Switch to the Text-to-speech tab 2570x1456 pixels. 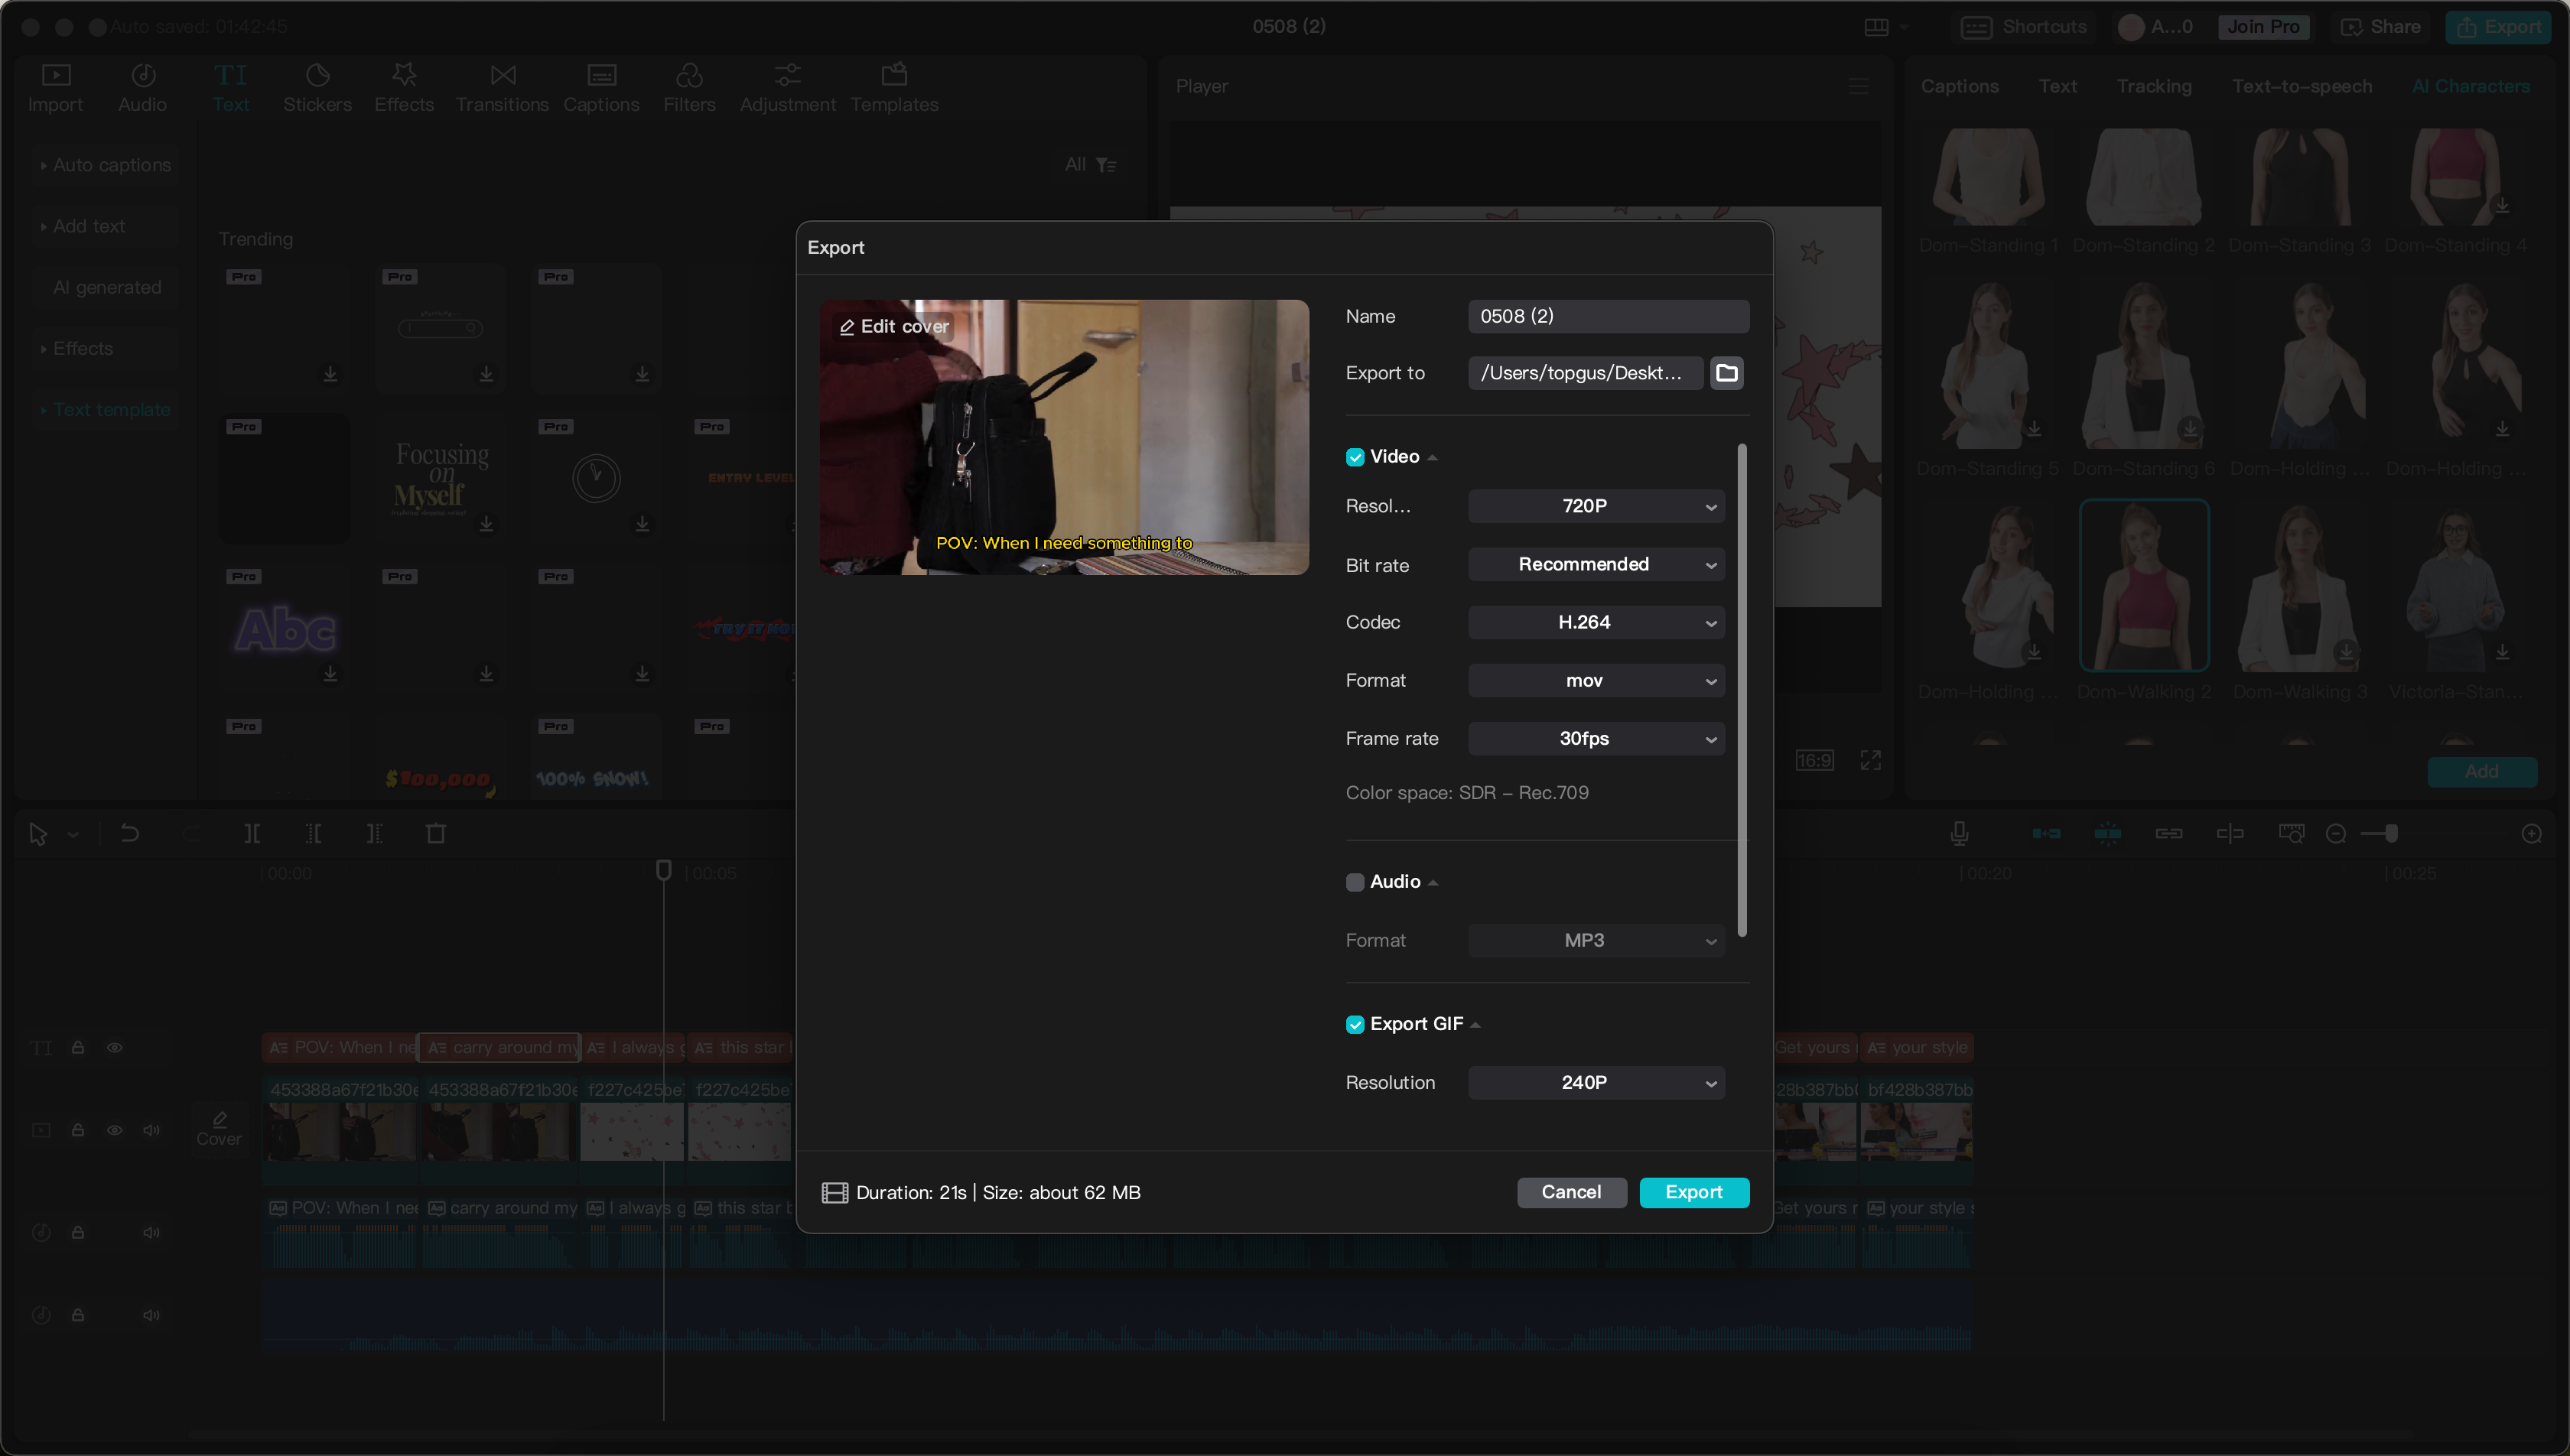[x=2301, y=86]
